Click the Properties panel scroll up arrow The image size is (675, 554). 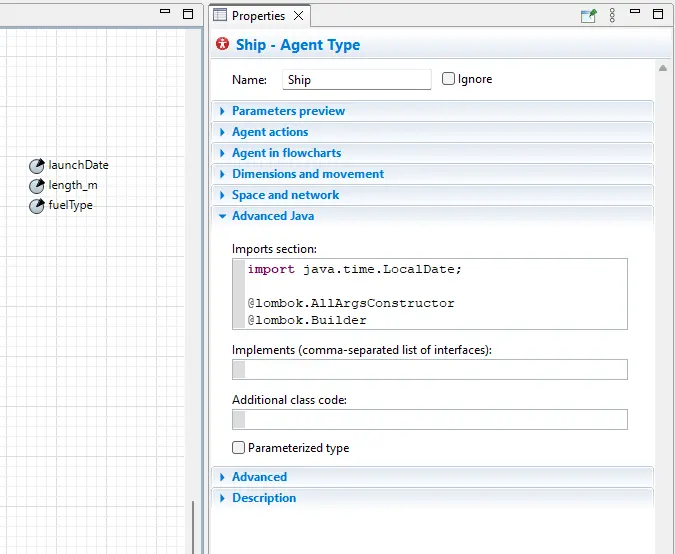point(663,68)
